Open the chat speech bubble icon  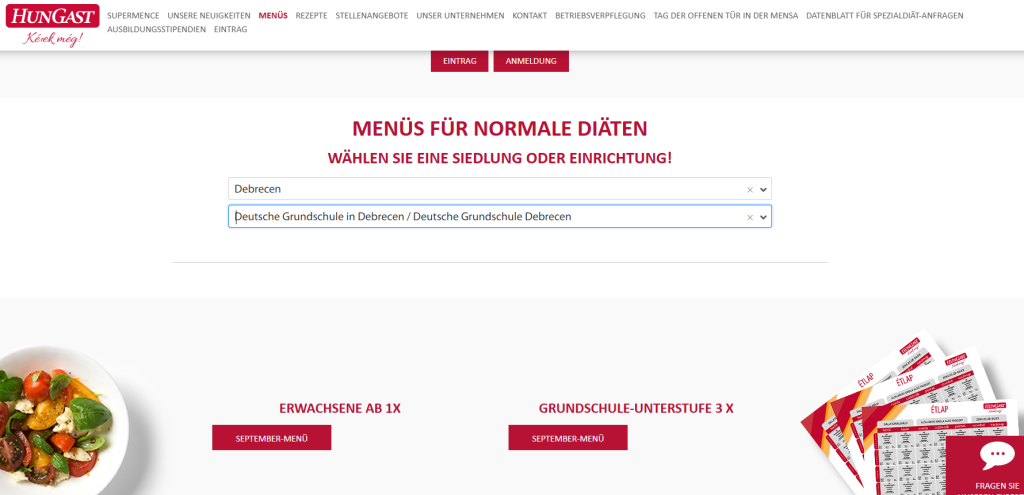coord(996,456)
